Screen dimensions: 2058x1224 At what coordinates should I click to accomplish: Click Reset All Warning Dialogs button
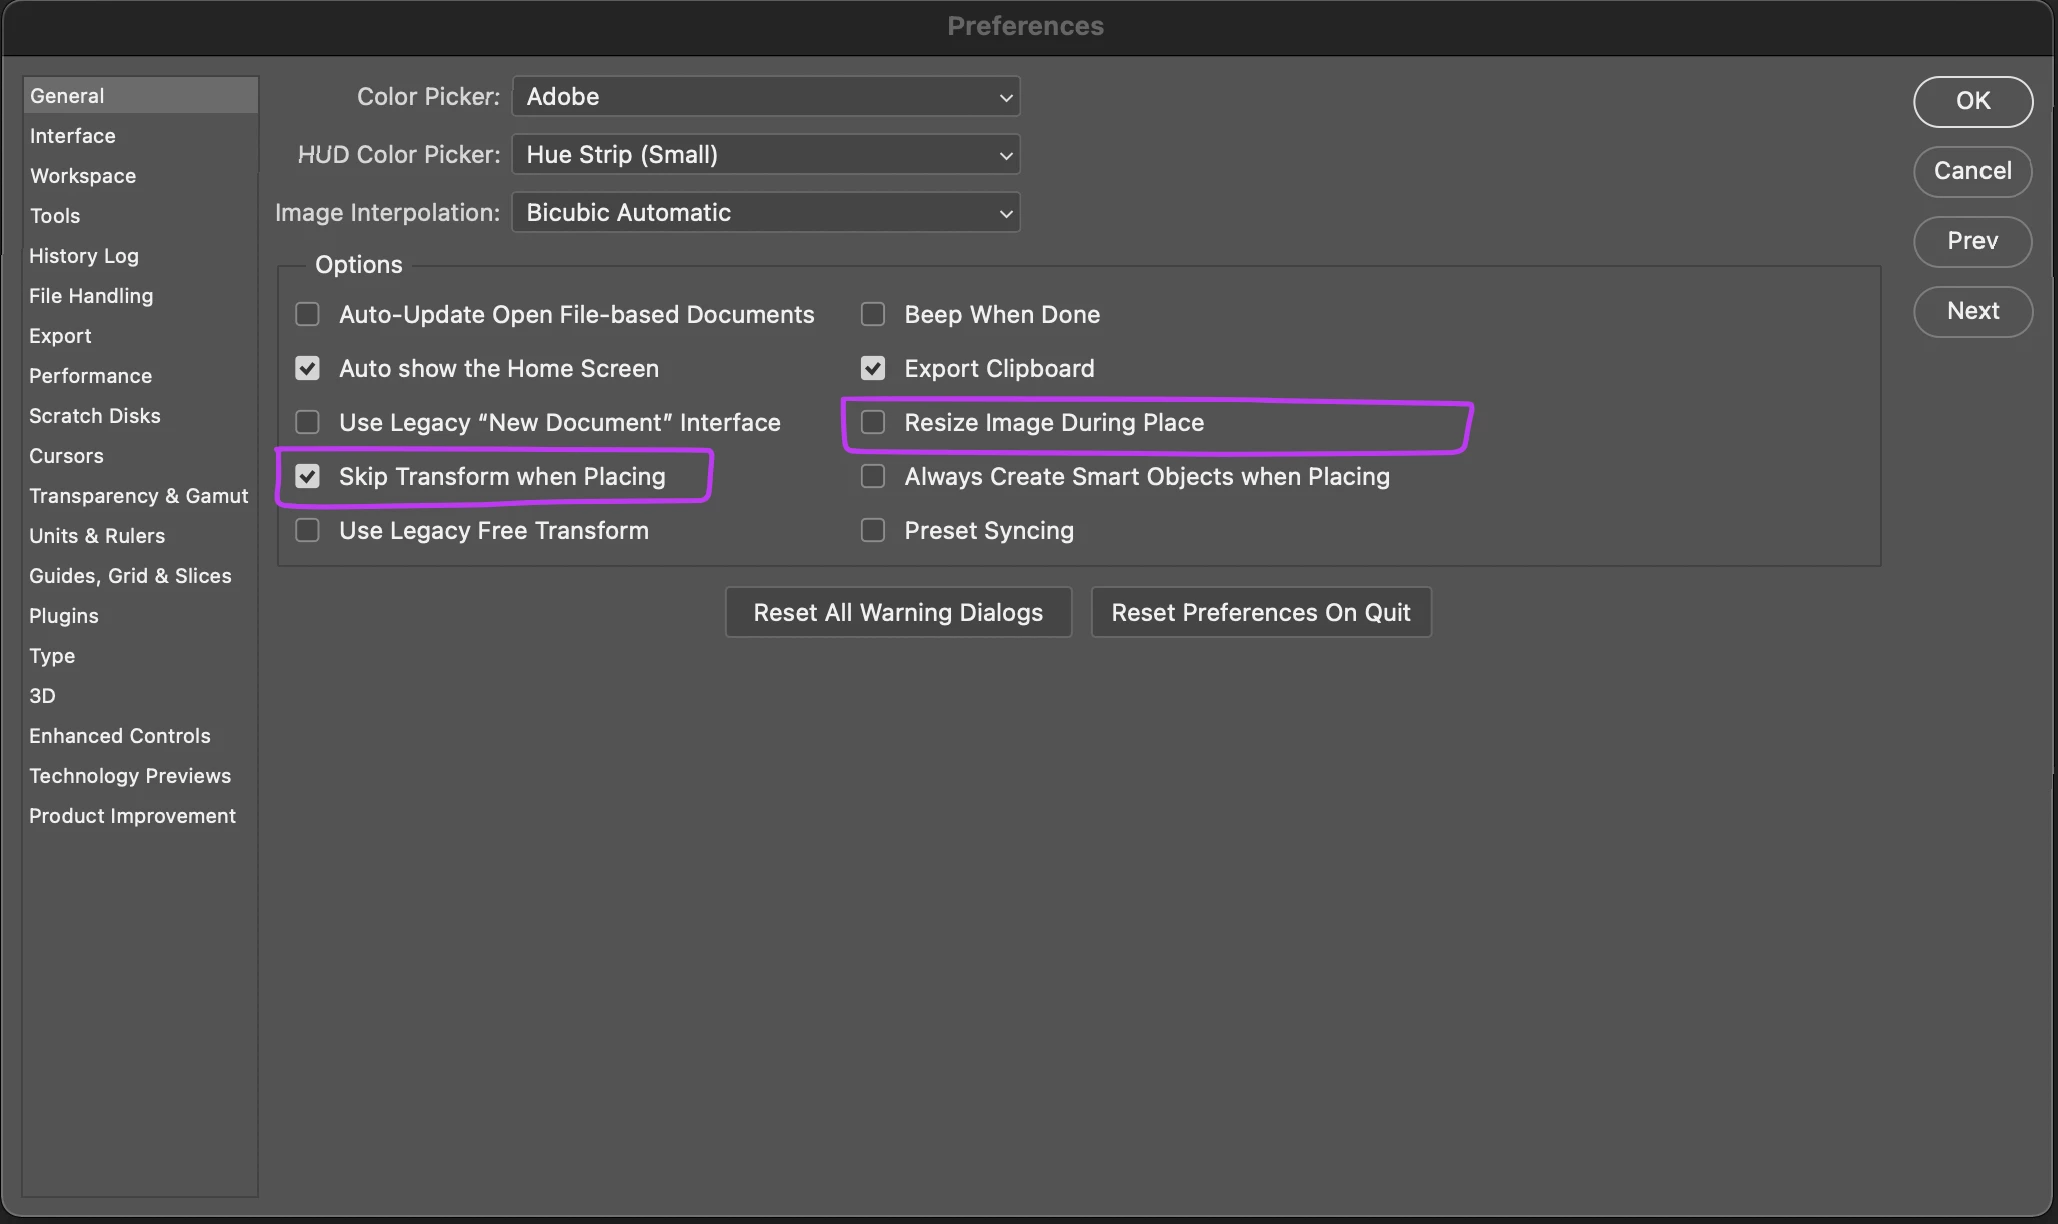[898, 613]
